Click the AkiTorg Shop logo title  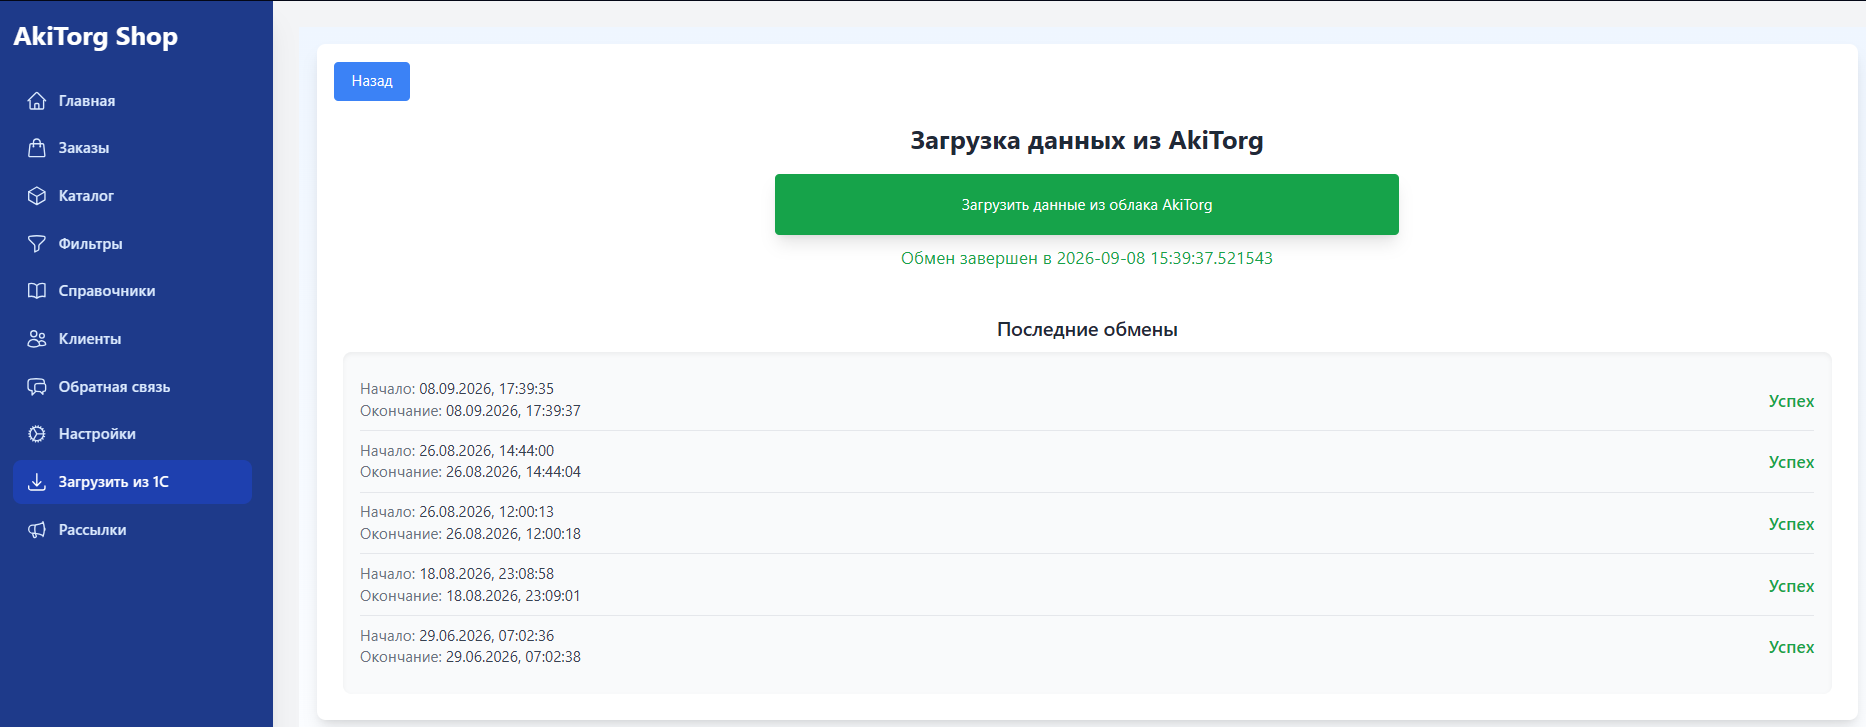point(96,37)
